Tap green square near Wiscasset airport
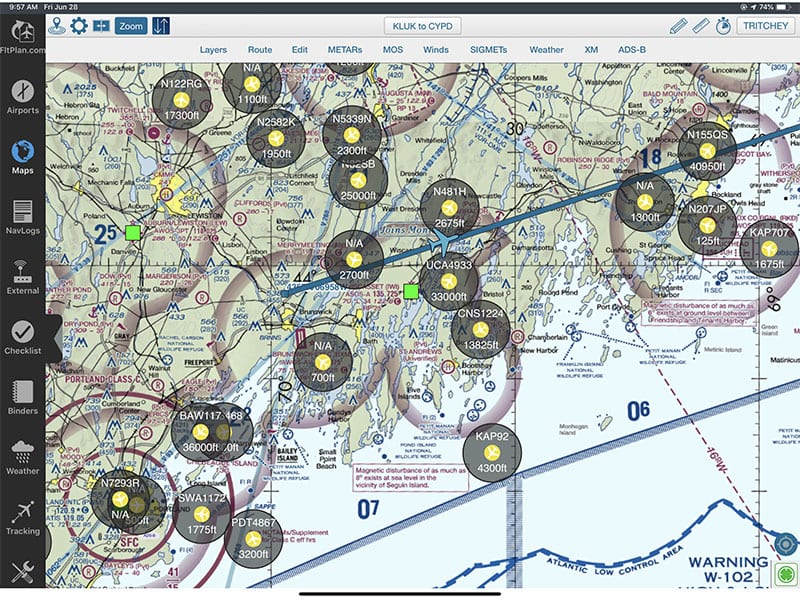Image resolution: width=800 pixels, height=600 pixels. [x=411, y=291]
